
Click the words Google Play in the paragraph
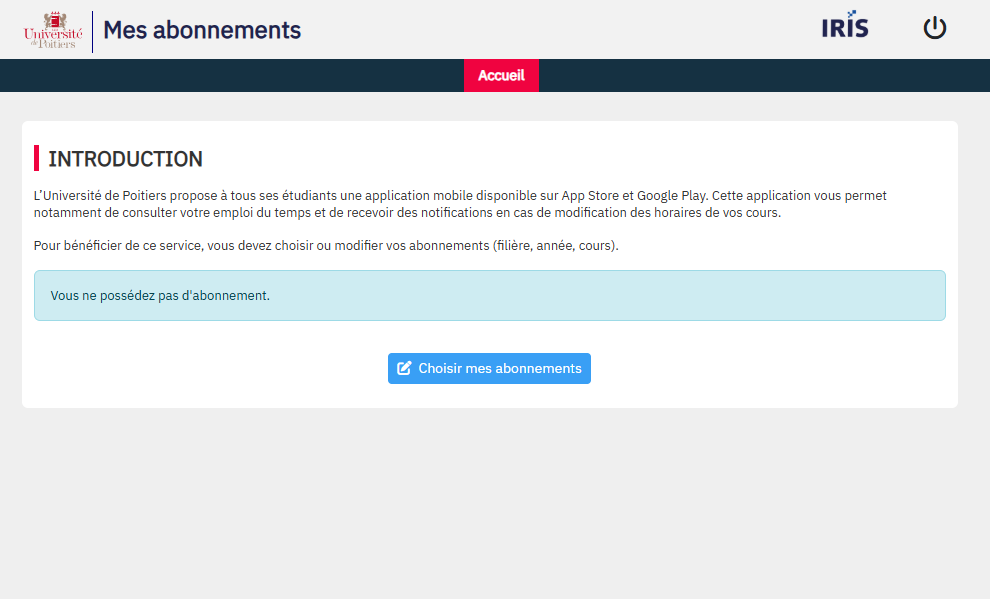(x=671, y=196)
